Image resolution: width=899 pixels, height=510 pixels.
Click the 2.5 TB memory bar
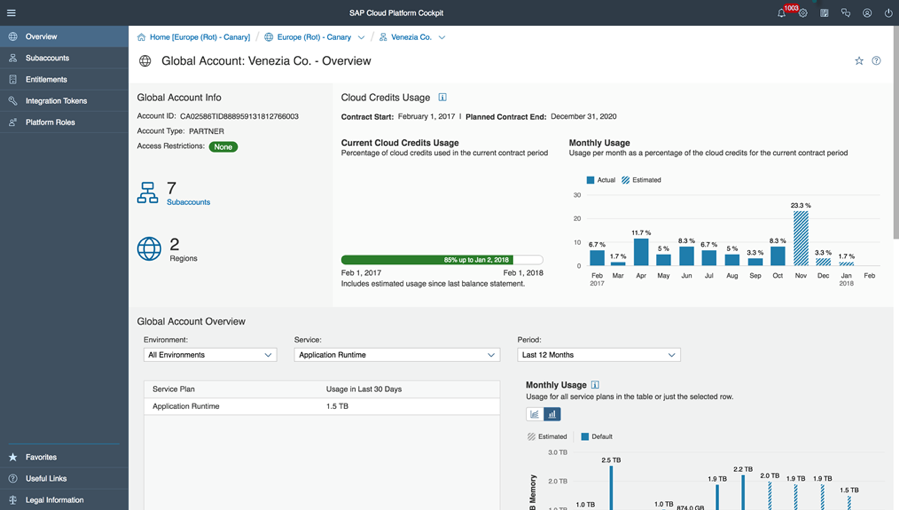coord(611,488)
